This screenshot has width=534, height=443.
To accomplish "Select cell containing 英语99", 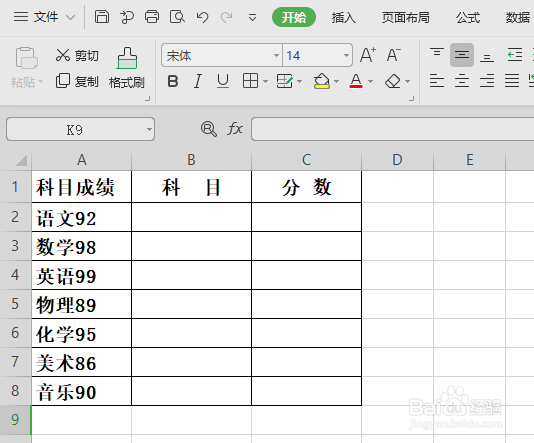I will (81, 275).
